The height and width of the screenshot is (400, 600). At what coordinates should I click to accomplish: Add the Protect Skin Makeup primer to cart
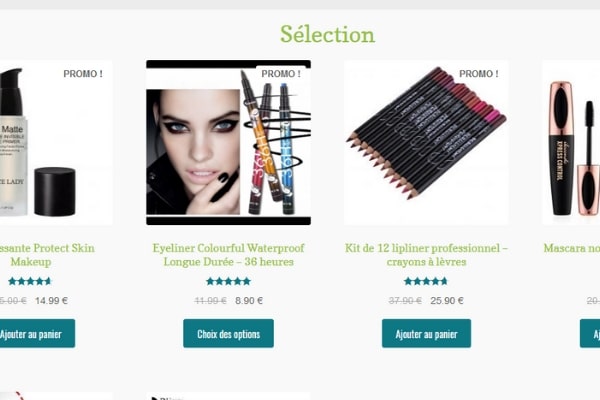point(37,333)
